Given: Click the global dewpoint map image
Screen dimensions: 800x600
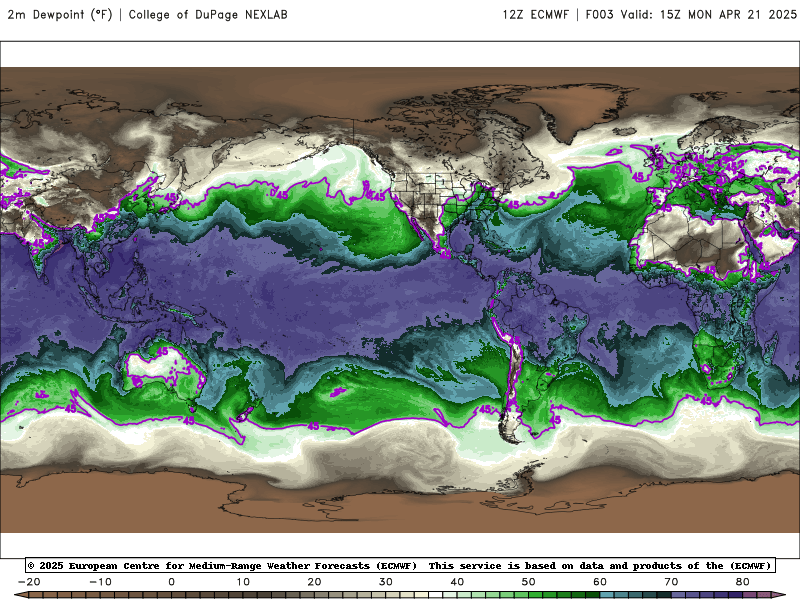Looking at the screenshot, I should 400,299.
